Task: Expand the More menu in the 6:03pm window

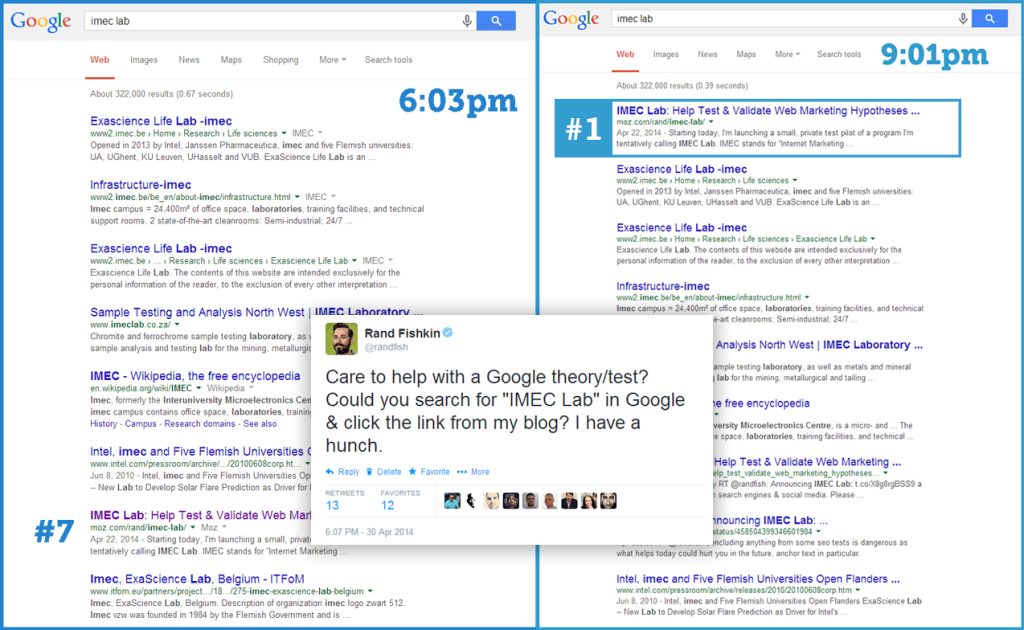Action: [332, 59]
